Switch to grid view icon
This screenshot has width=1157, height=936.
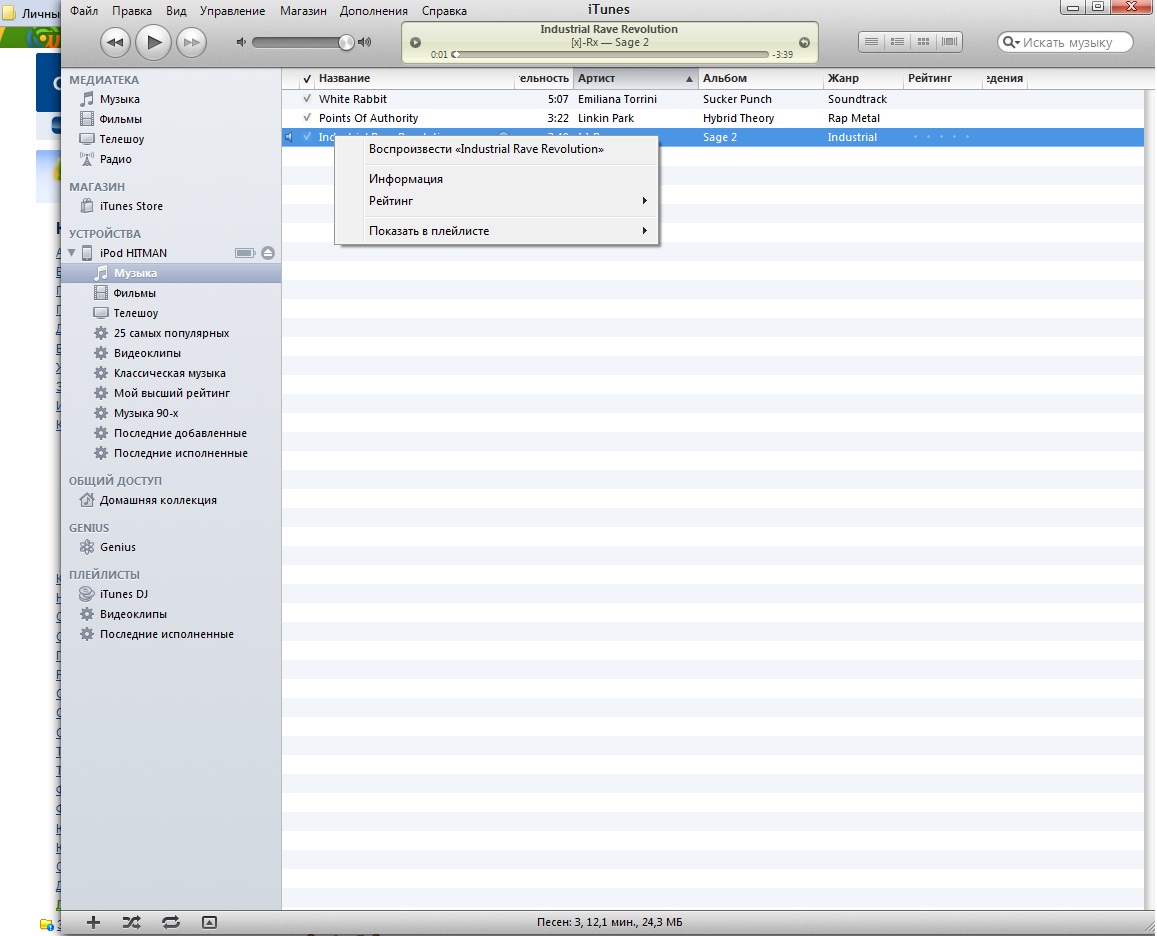point(923,42)
